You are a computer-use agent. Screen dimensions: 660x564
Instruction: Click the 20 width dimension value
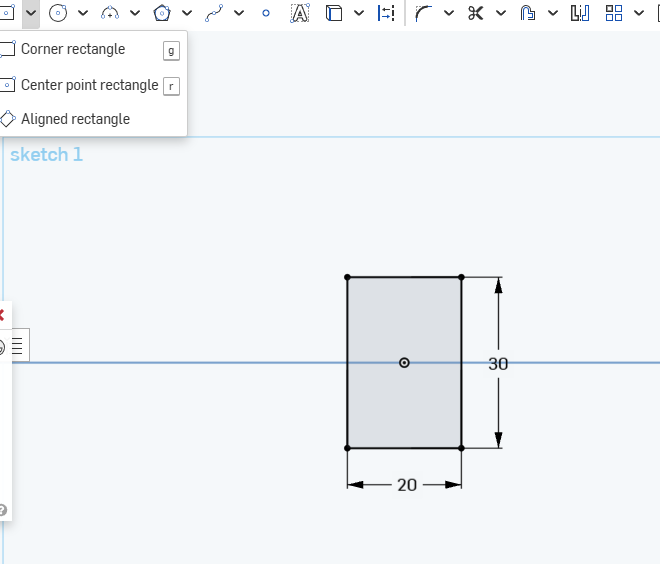pos(407,485)
